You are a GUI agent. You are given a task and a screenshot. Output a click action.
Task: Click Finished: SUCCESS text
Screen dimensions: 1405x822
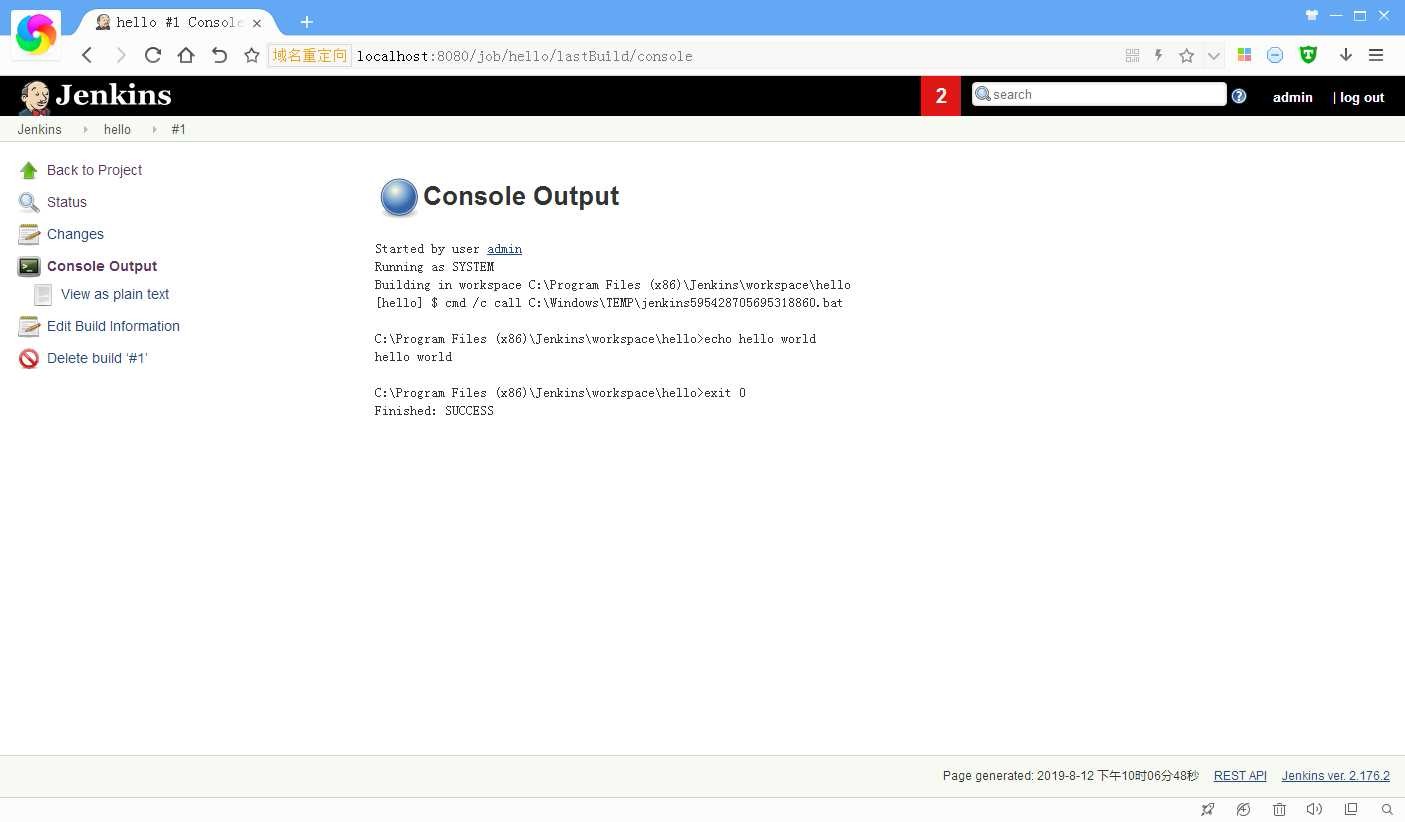coord(434,411)
